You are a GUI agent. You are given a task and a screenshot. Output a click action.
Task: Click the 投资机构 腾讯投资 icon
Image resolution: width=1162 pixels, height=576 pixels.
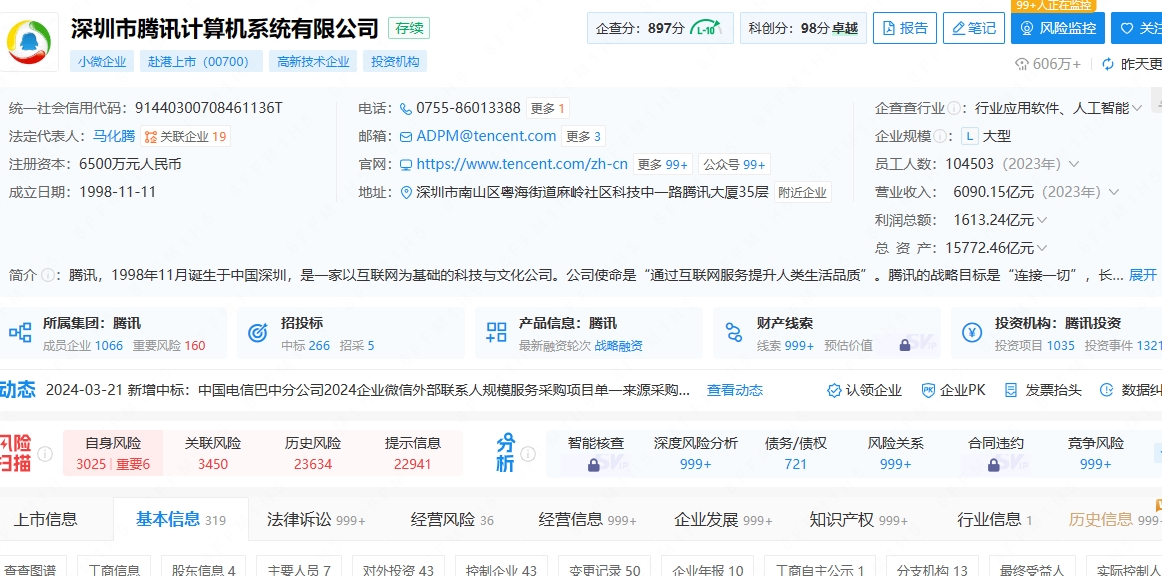pos(972,332)
